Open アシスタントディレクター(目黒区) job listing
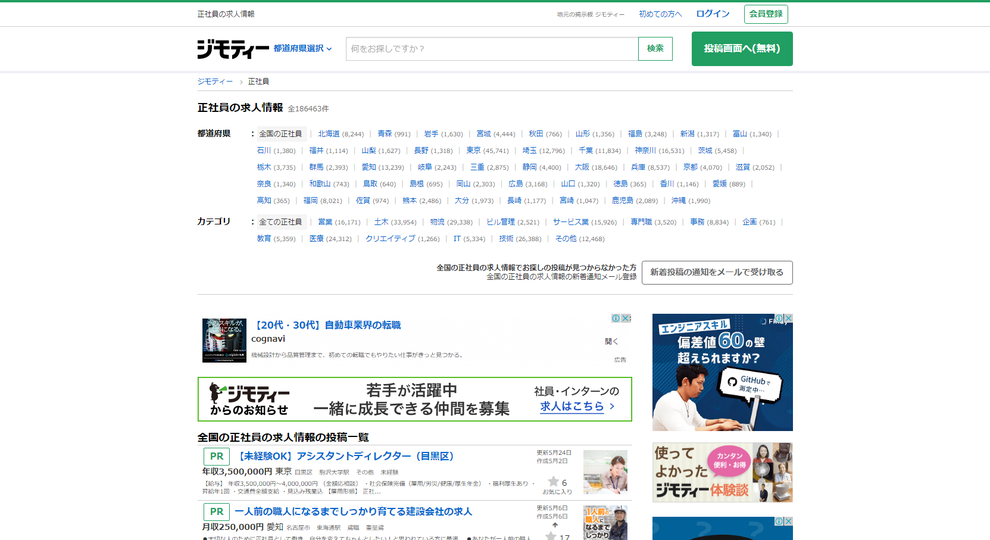 click(x=343, y=456)
